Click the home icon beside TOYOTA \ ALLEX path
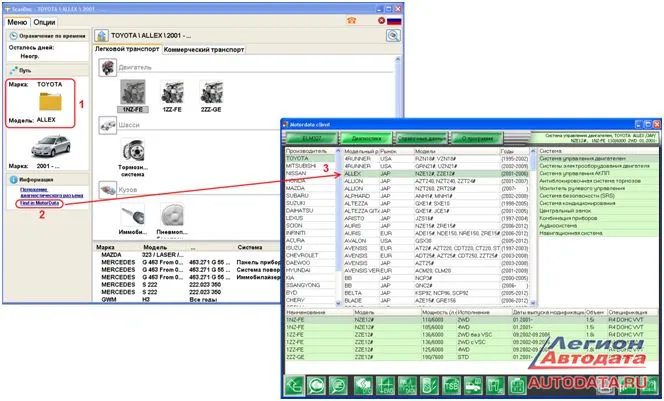The width and height of the screenshot is (664, 401). tap(102, 36)
